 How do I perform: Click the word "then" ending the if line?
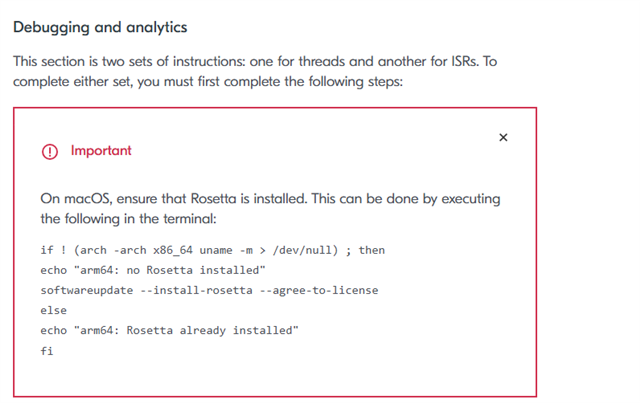click(371, 250)
